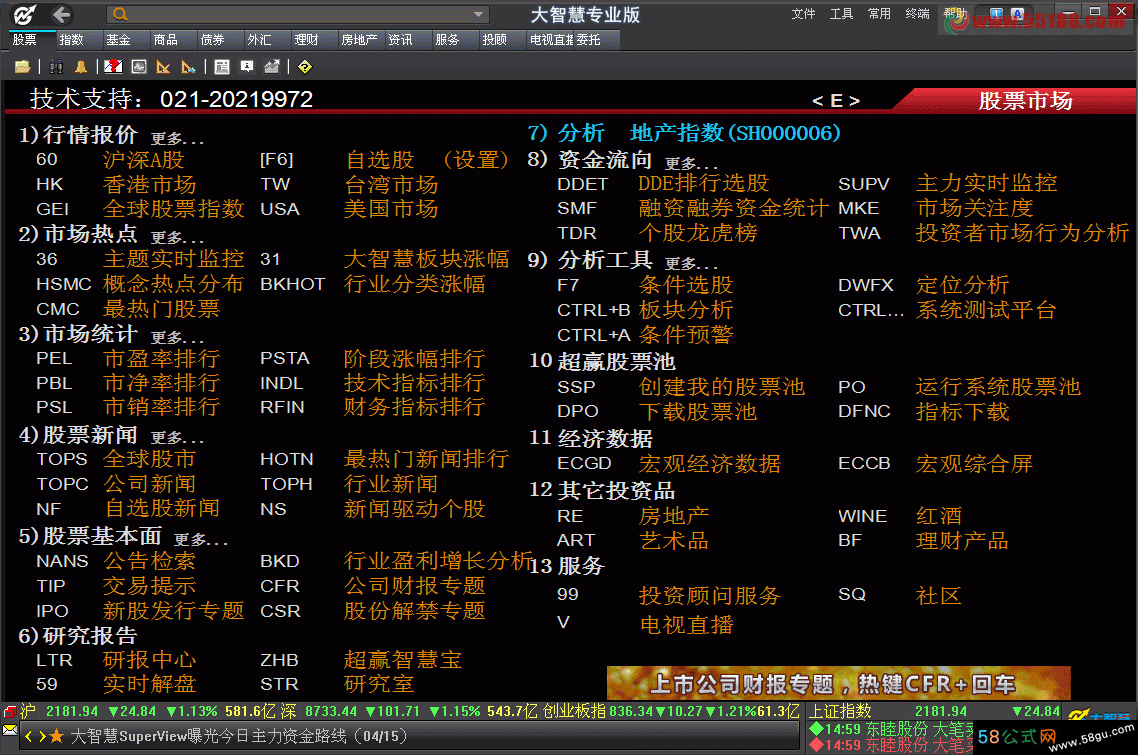Open the 终端 menu

917,14
